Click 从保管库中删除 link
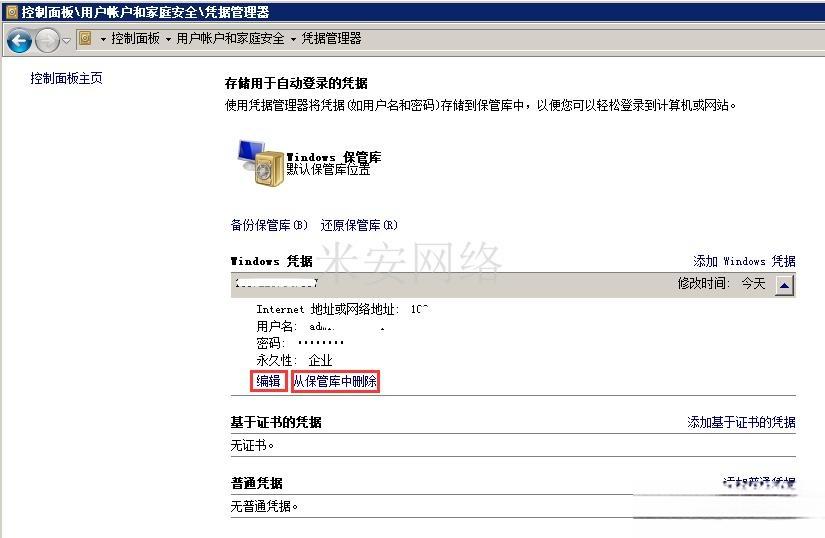825x538 pixels. pos(335,381)
